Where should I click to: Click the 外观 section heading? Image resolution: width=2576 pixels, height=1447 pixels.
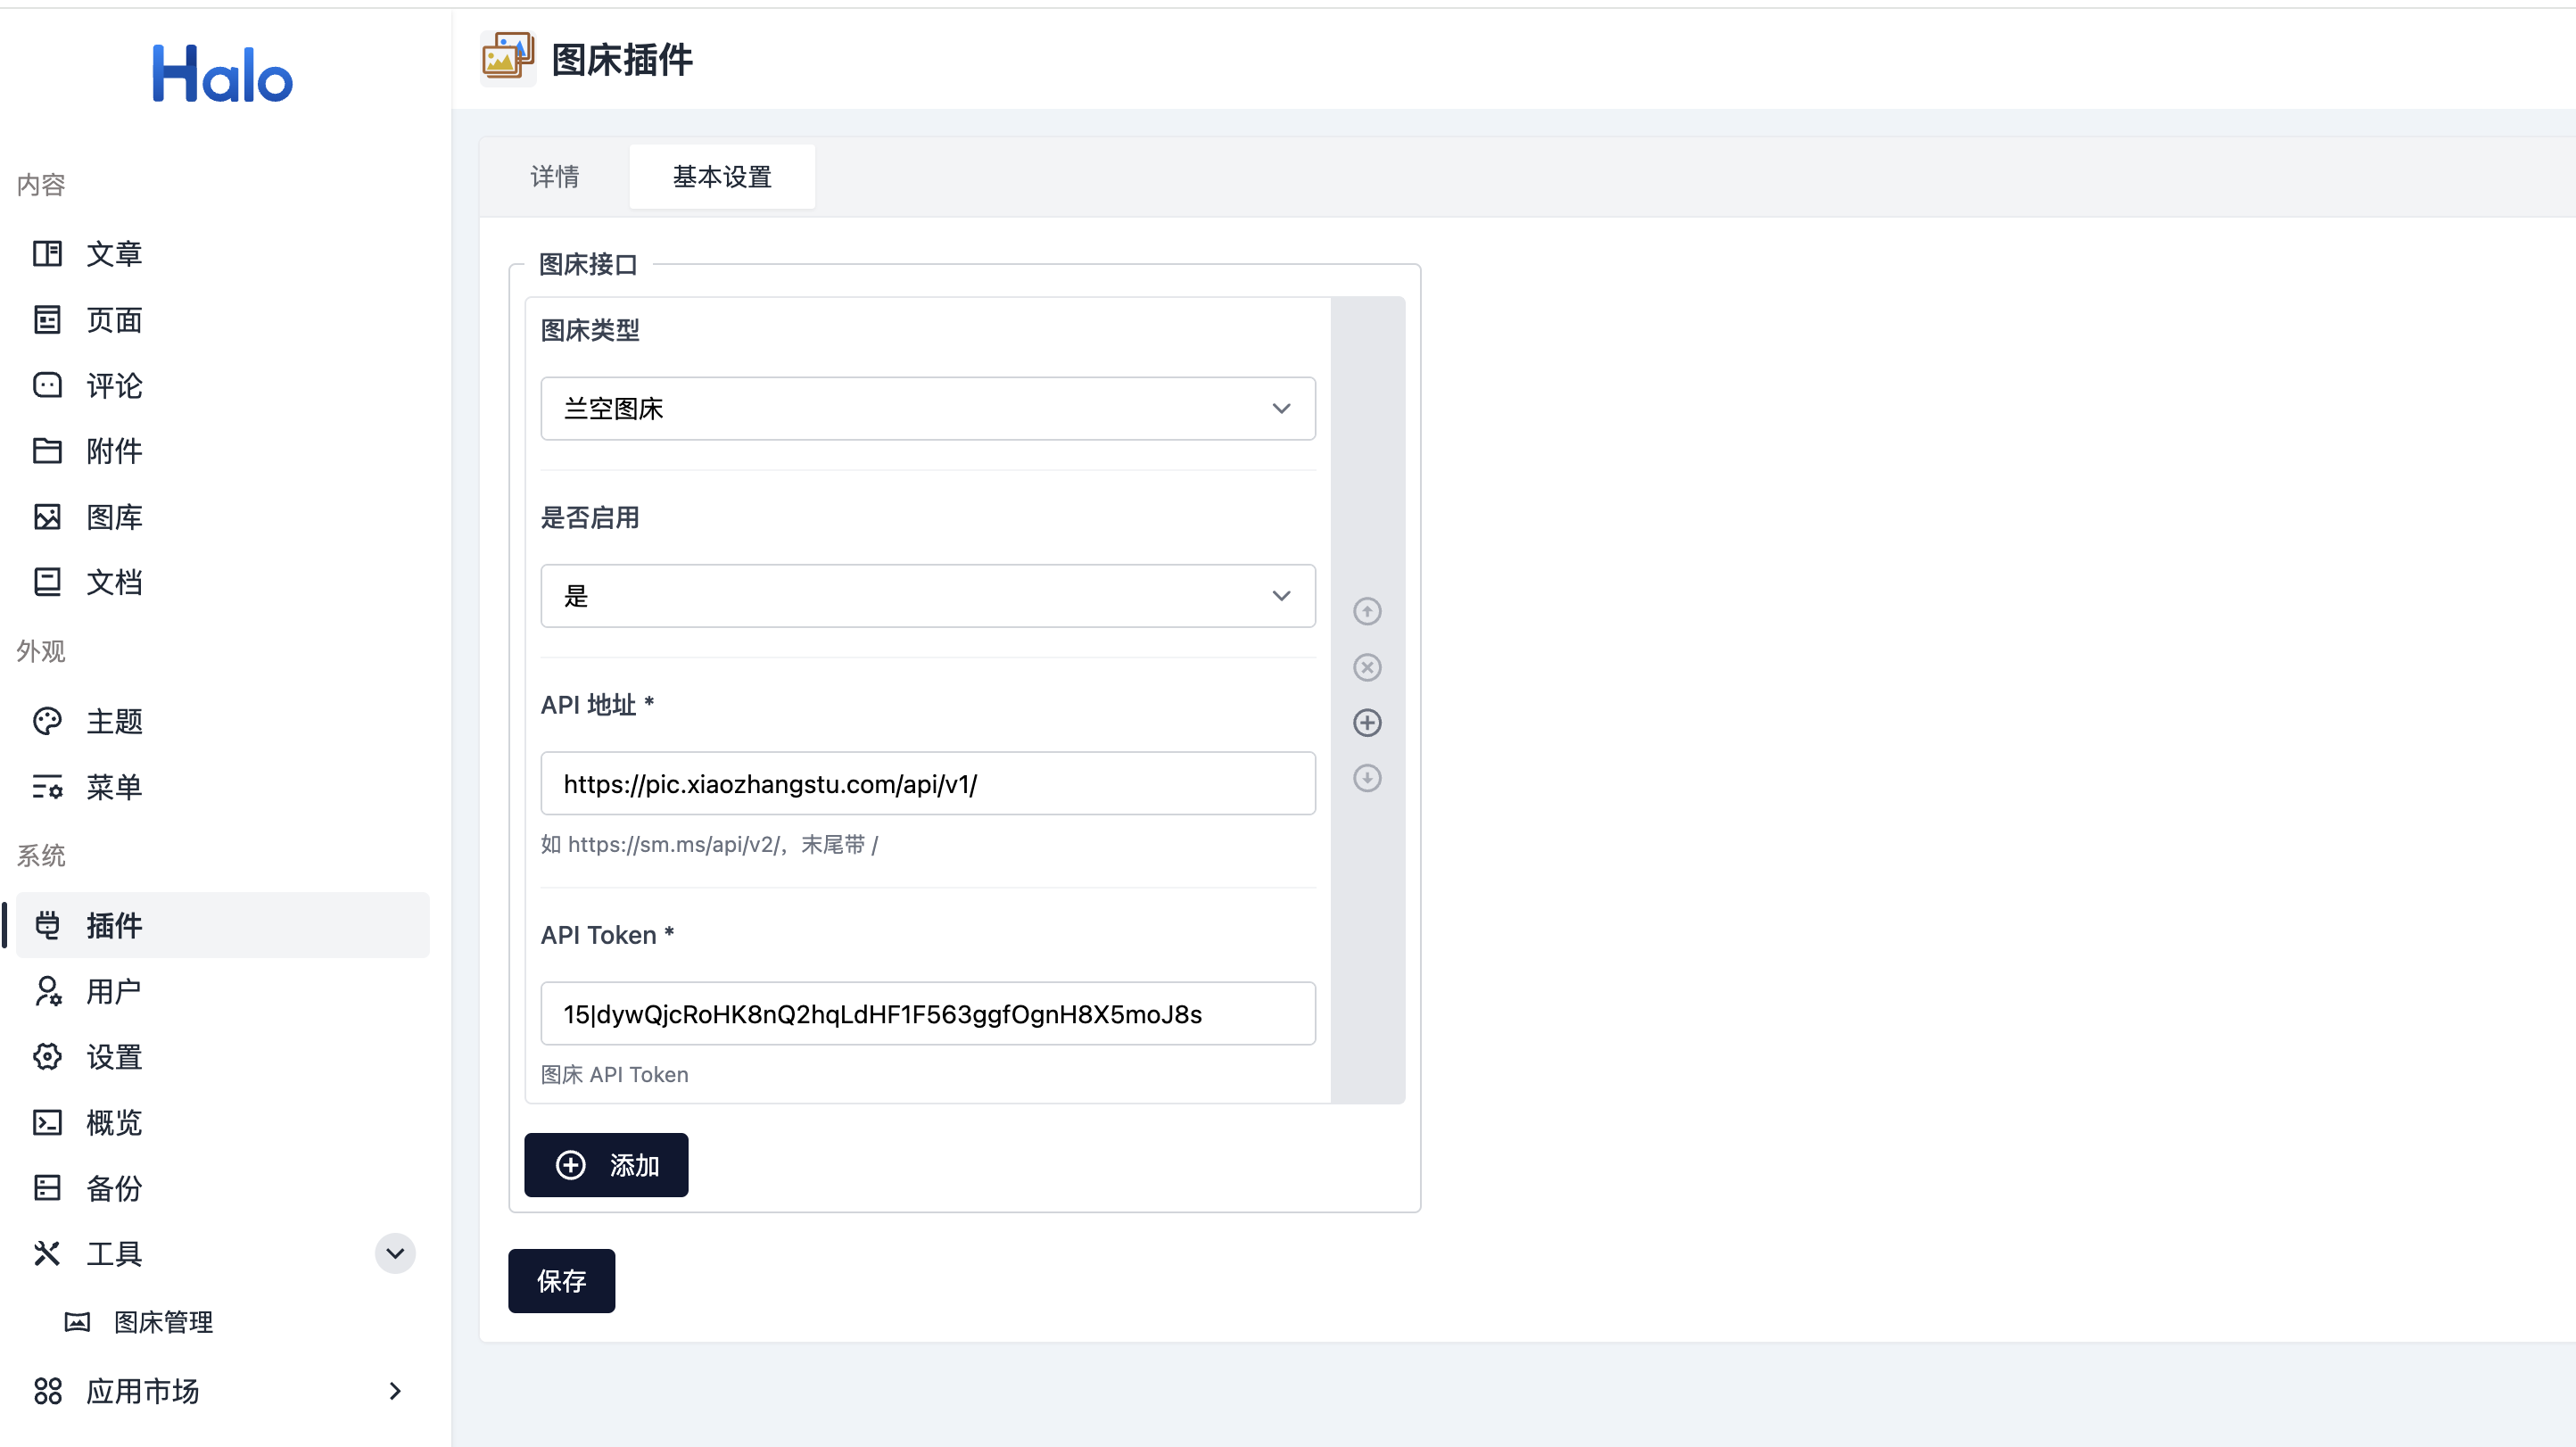(41, 651)
